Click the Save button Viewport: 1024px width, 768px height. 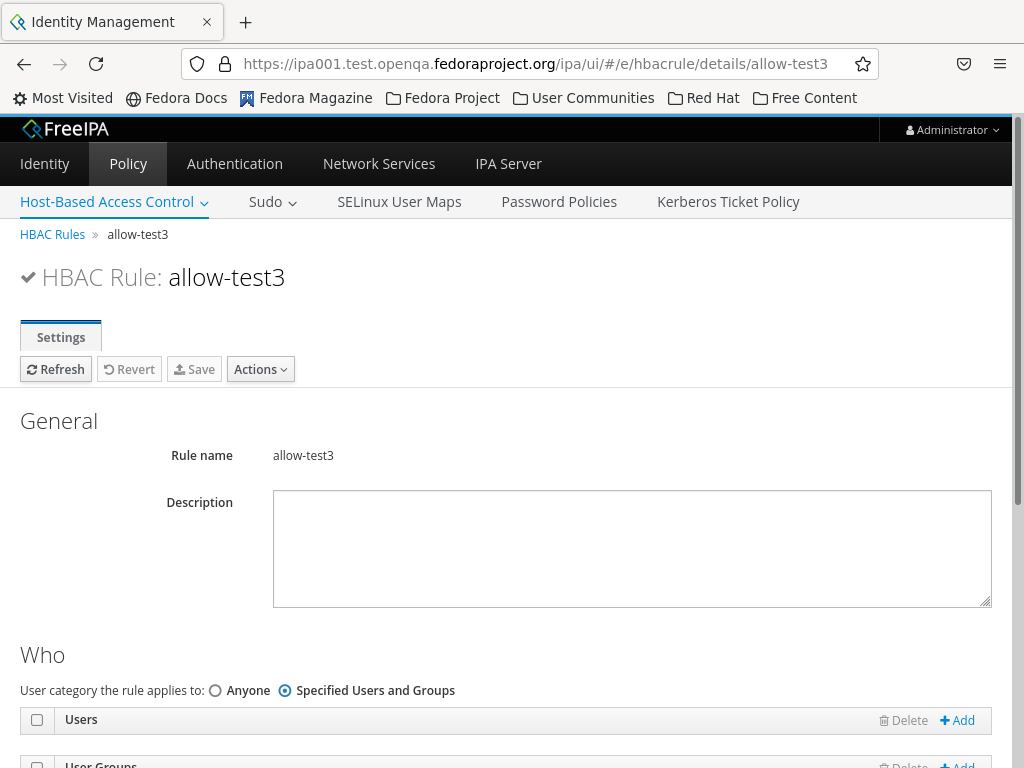click(x=195, y=369)
